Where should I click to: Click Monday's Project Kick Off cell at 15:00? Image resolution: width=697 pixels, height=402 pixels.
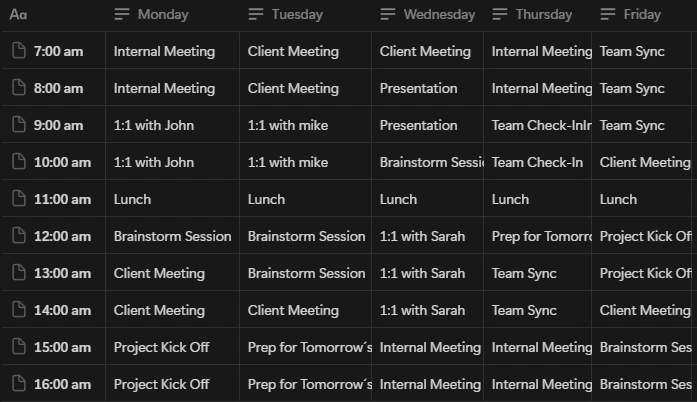coord(172,347)
